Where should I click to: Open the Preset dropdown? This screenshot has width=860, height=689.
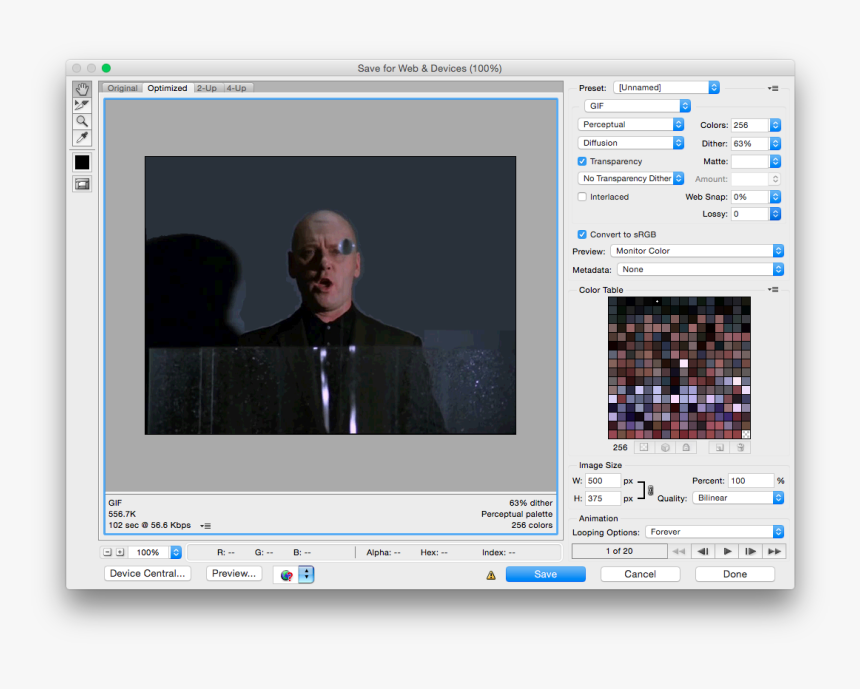(666, 88)
